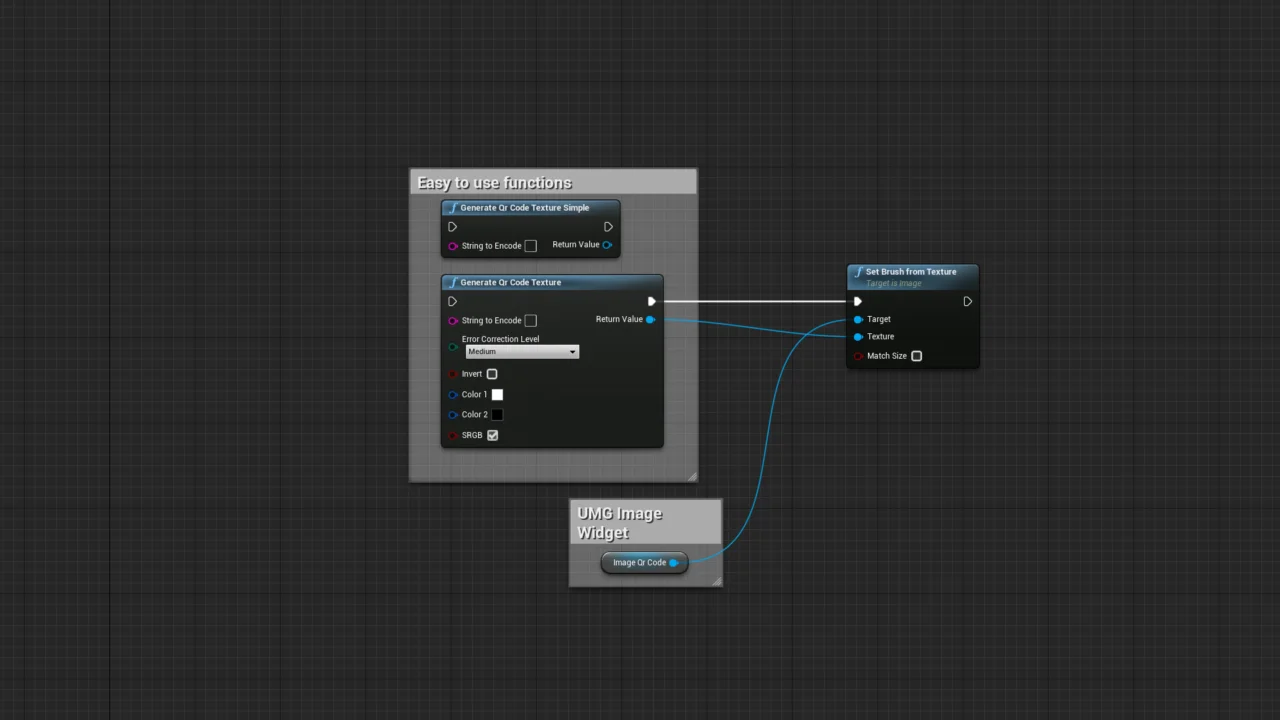Image resolution: width=1280 pixels, height=720 pixels.
Task: Click exec output pin of Set Brush from Texture
Action: pos(968,302)
